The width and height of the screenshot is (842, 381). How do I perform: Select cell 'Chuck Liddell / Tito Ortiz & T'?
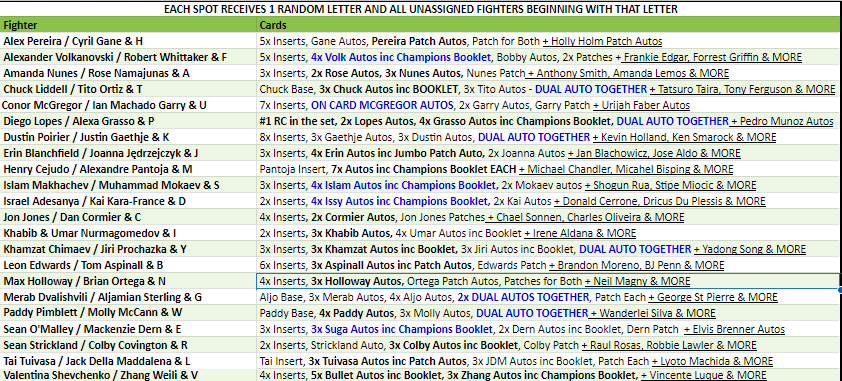[x=129, y=89]
